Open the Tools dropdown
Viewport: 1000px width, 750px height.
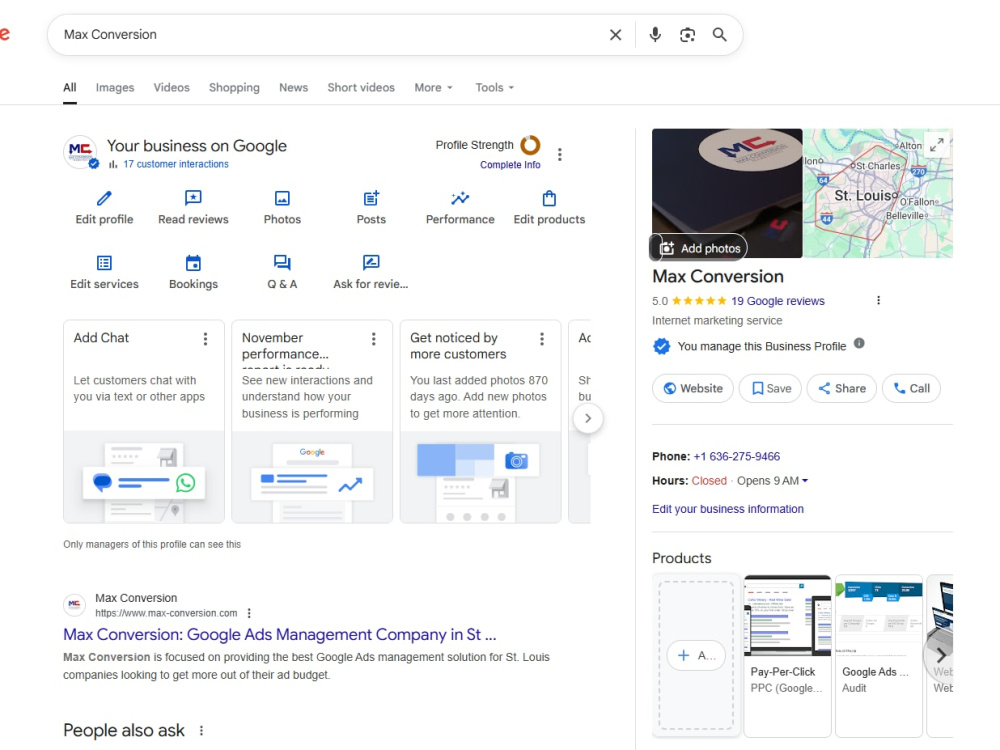pos(494,87)
